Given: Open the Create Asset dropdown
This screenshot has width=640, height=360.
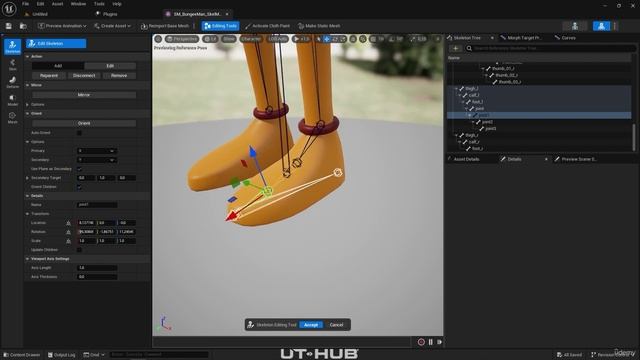Looking at the screenshot, I should tap(112, 26).
